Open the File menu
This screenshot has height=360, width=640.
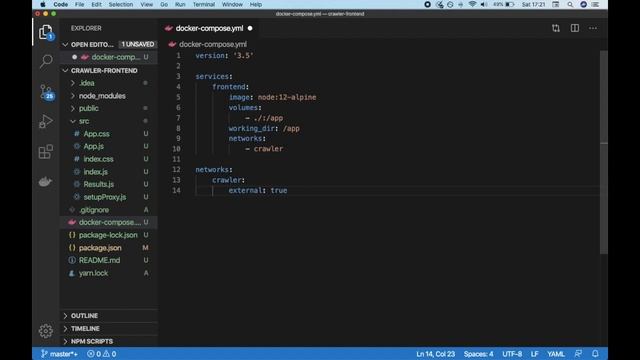(80, 4)
